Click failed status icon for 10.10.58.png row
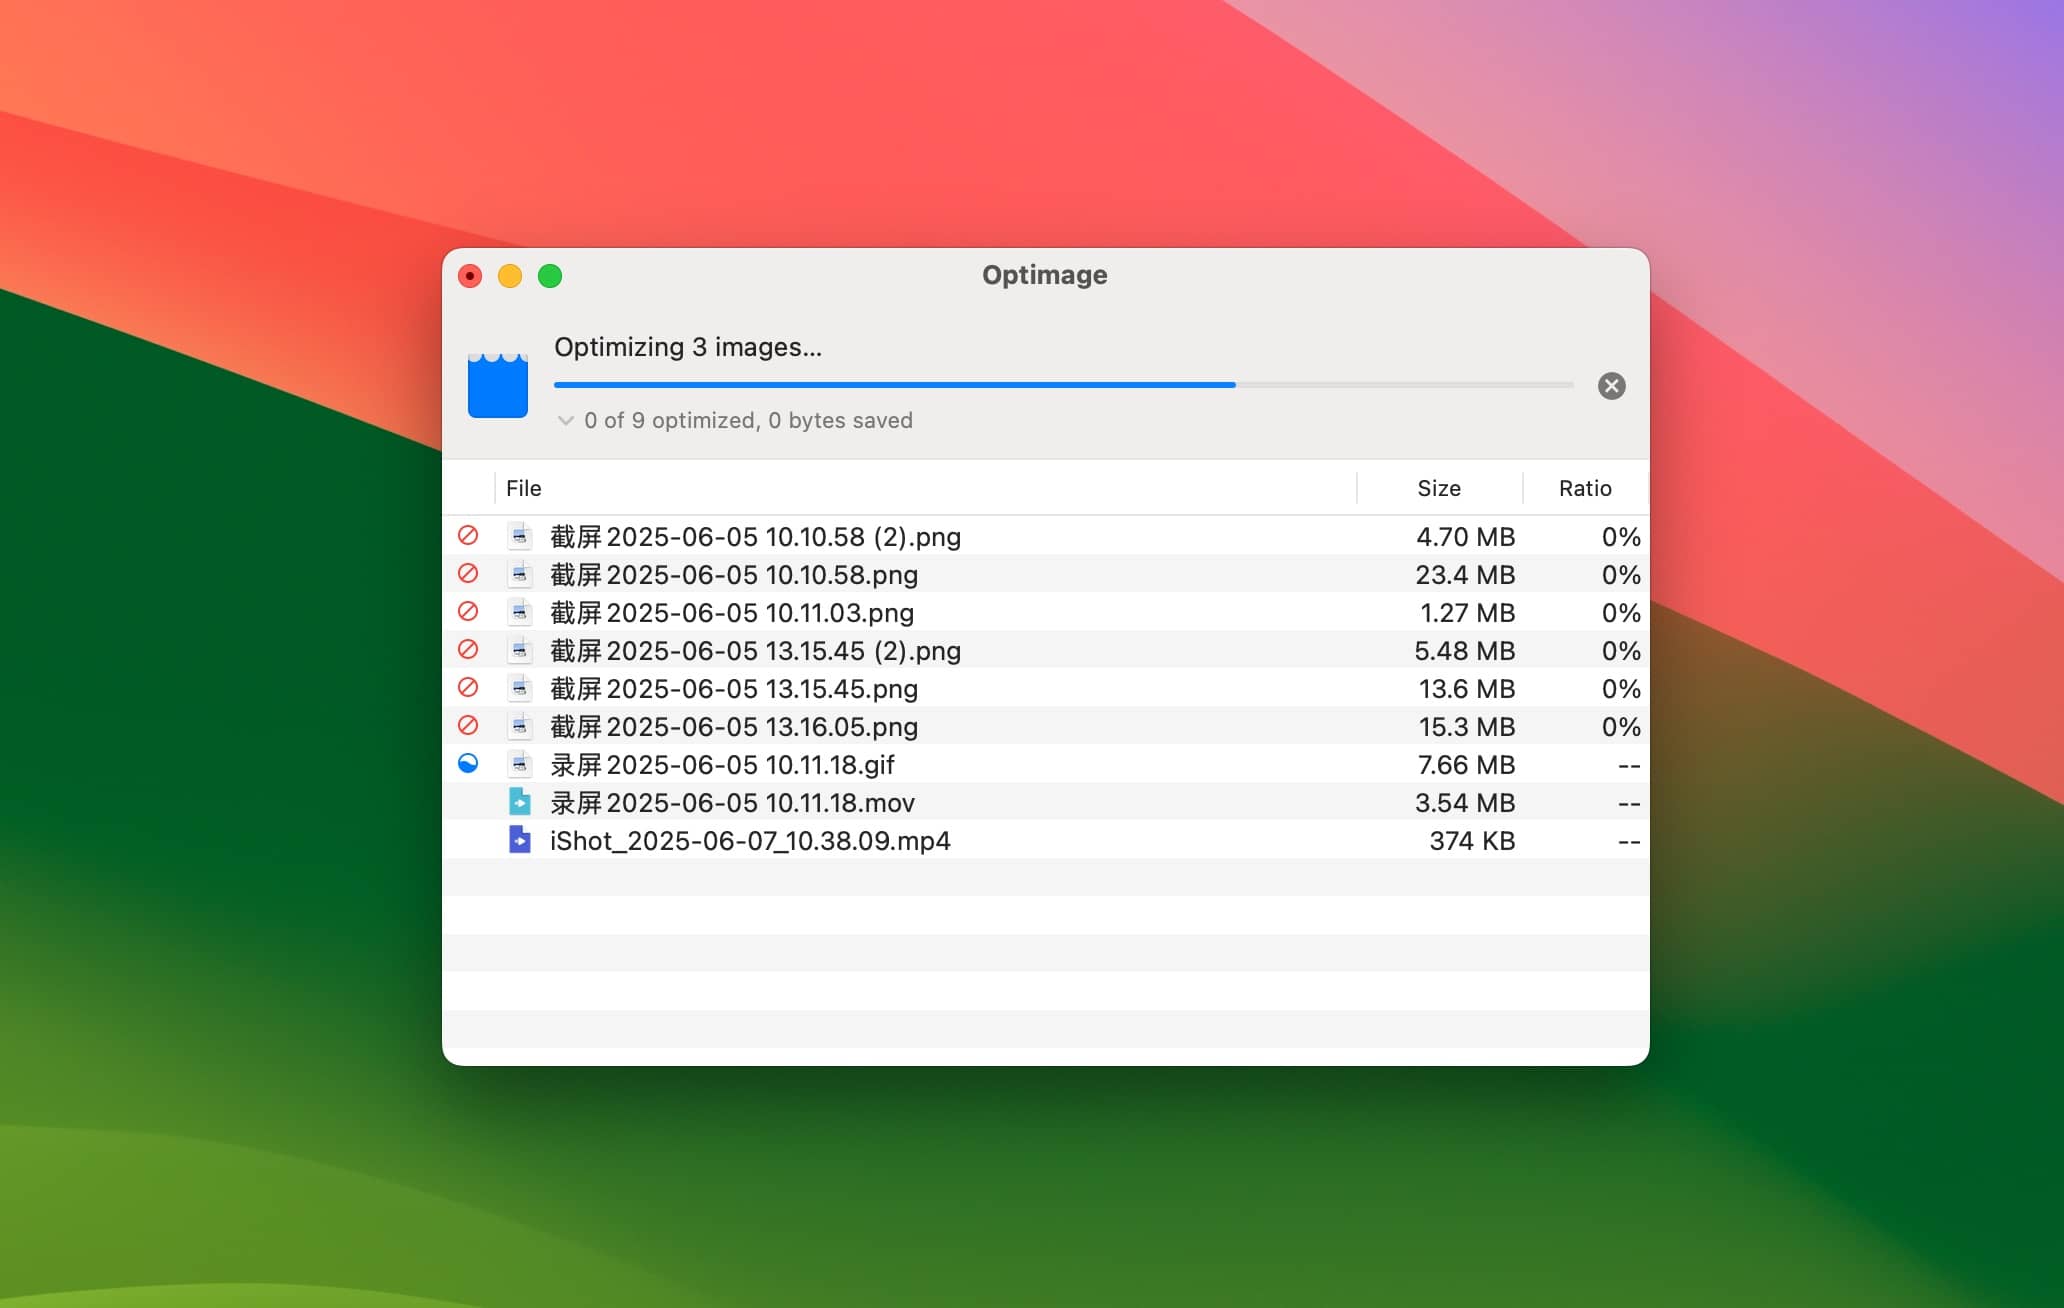Viewport: 2064px width, 1308px height. pos(468,574)
